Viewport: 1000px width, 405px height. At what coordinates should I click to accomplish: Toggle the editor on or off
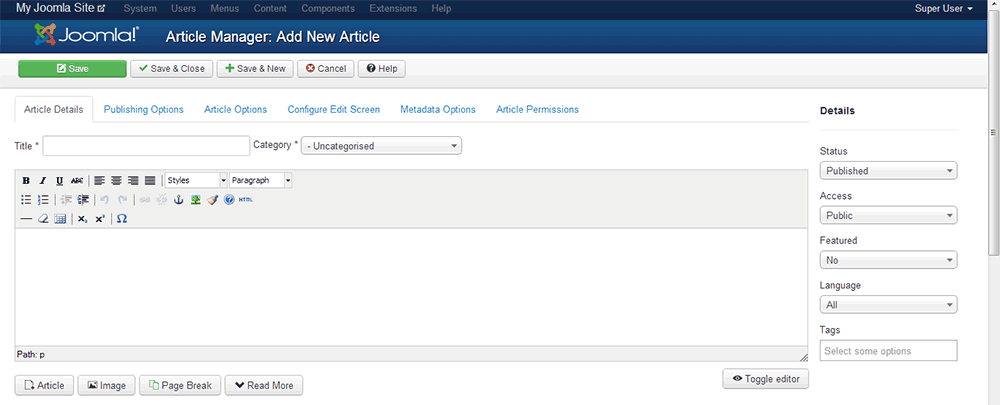(765, 379)
